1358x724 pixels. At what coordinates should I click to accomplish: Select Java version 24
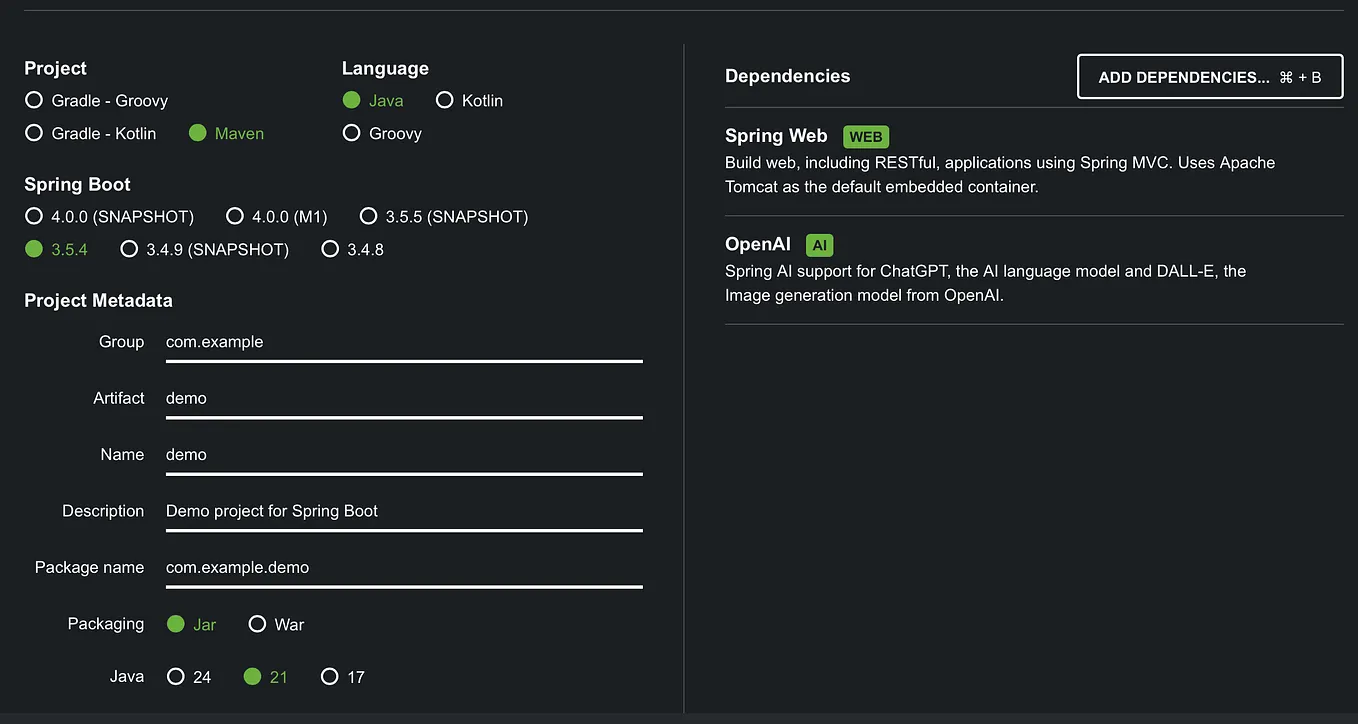coord(176,676)
